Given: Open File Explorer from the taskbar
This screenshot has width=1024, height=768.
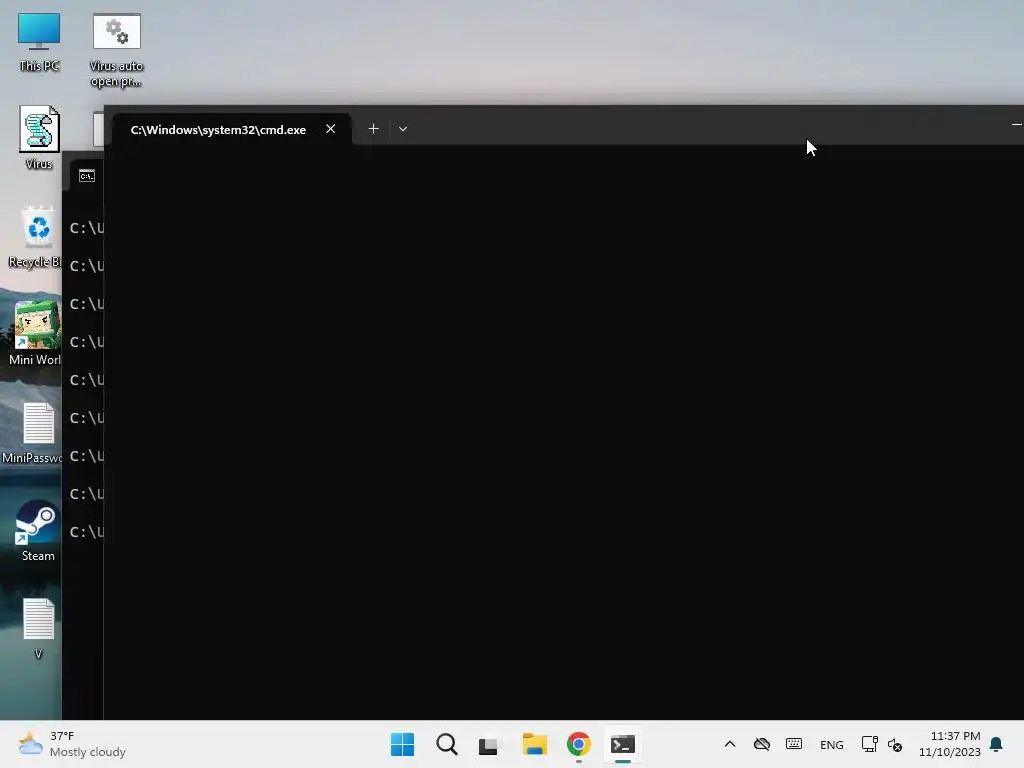Looking at the screenshot, I should pos(534,744).
